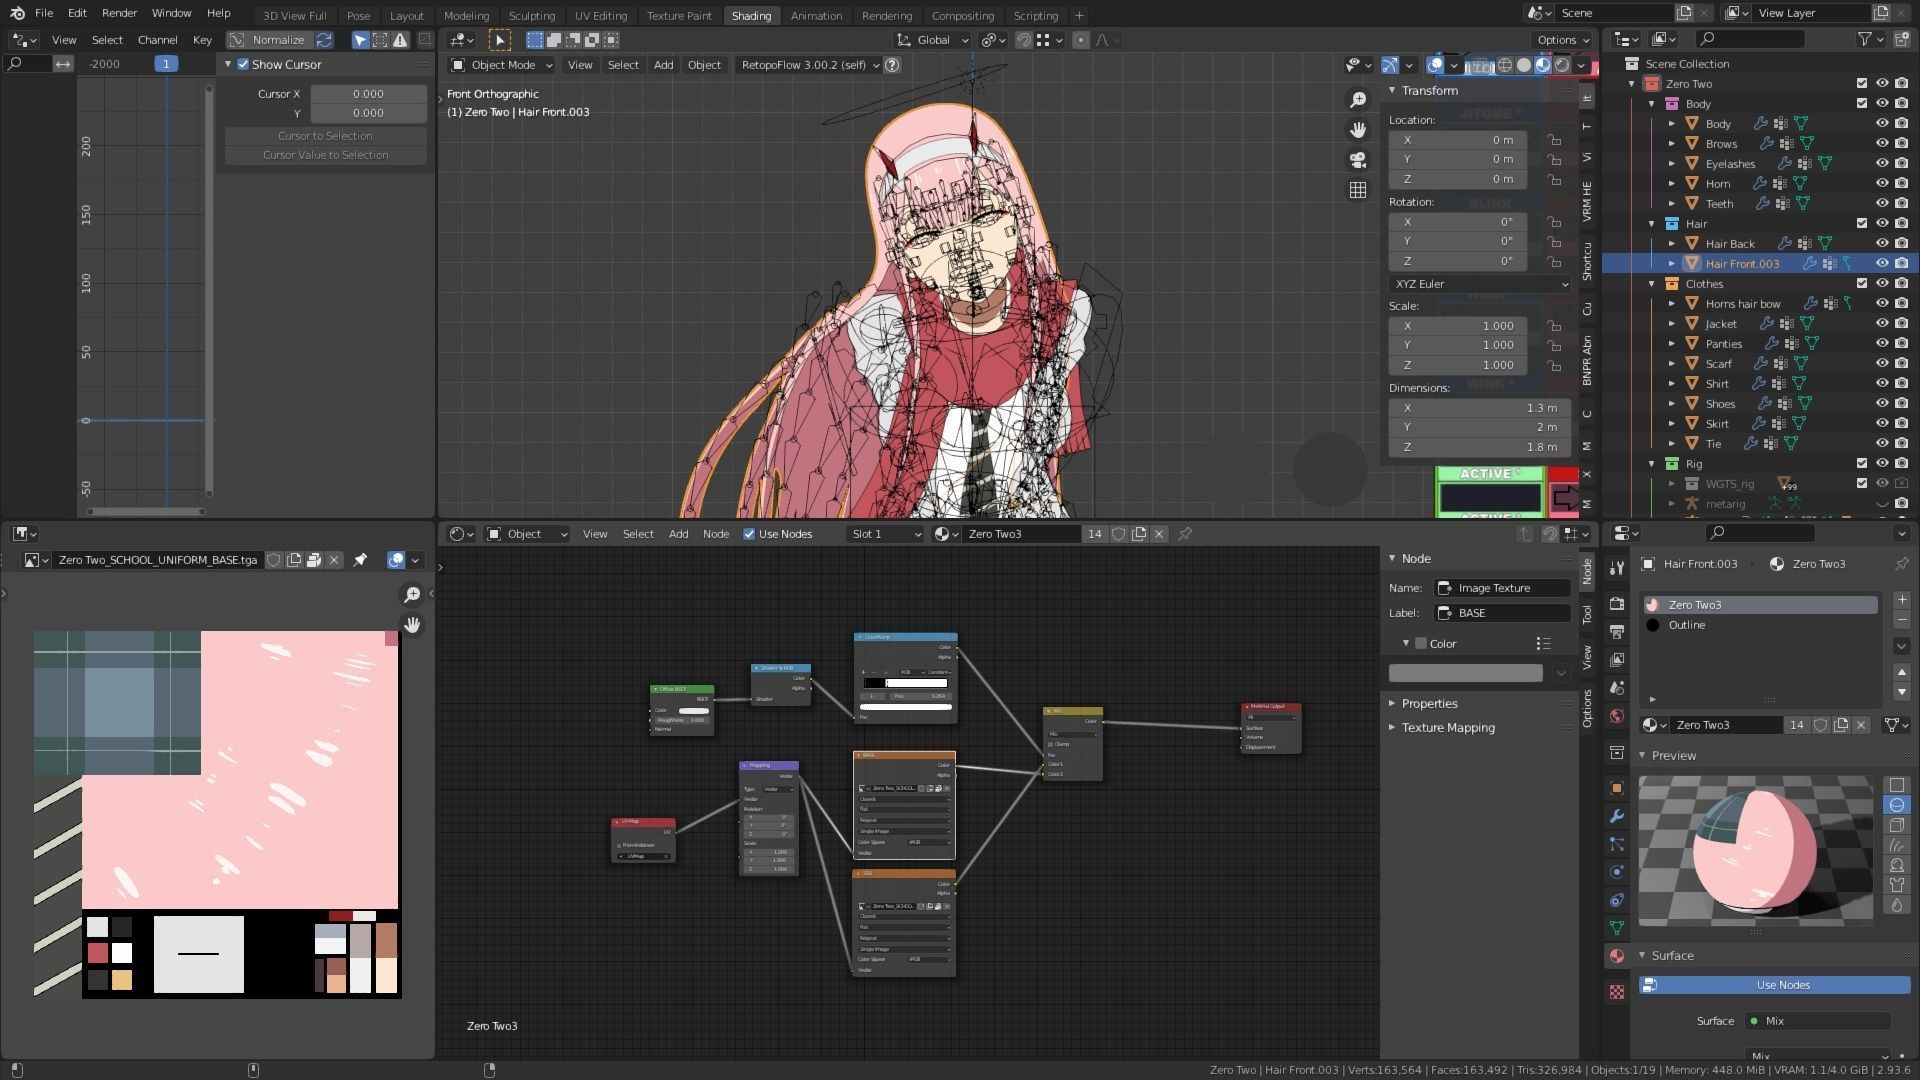Open the Texture checker properties tab
1920x1080 pixels.
[1617, 992]
